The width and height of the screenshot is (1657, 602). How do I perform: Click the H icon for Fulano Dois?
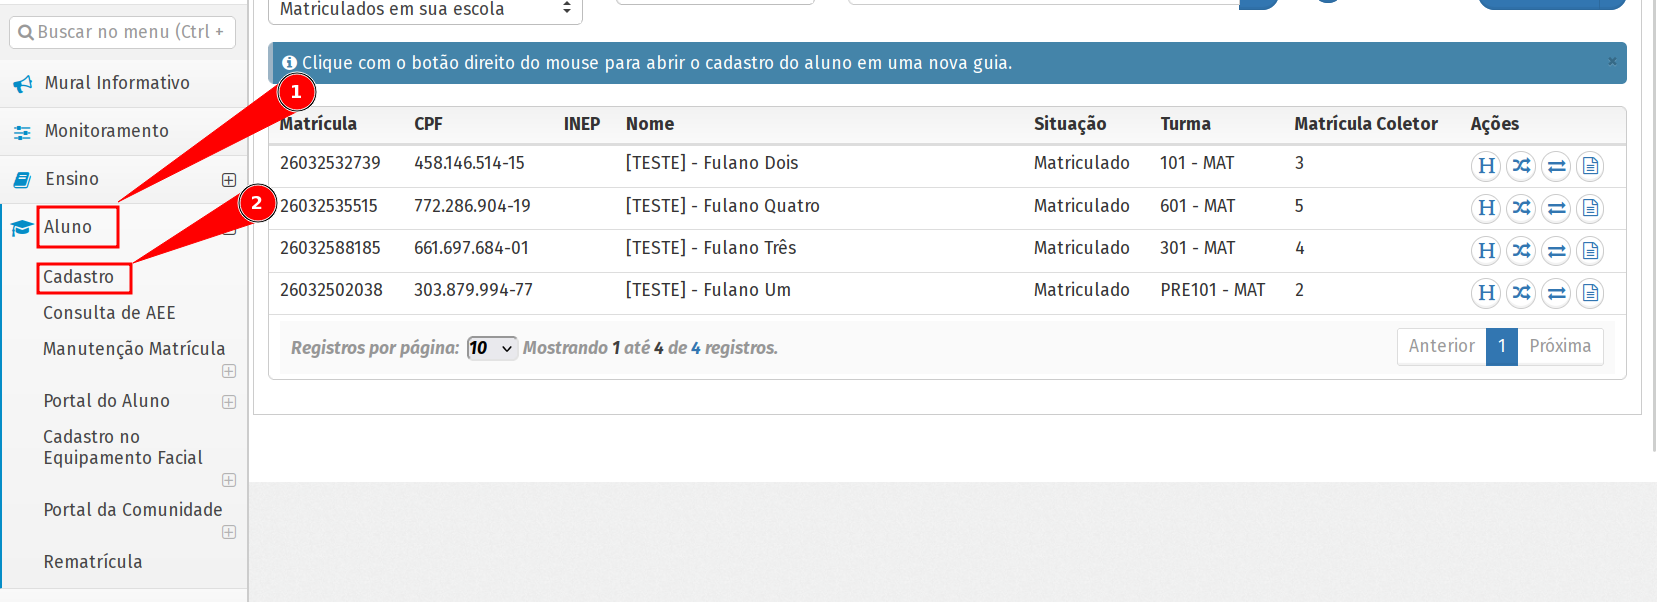(1486, 166)
